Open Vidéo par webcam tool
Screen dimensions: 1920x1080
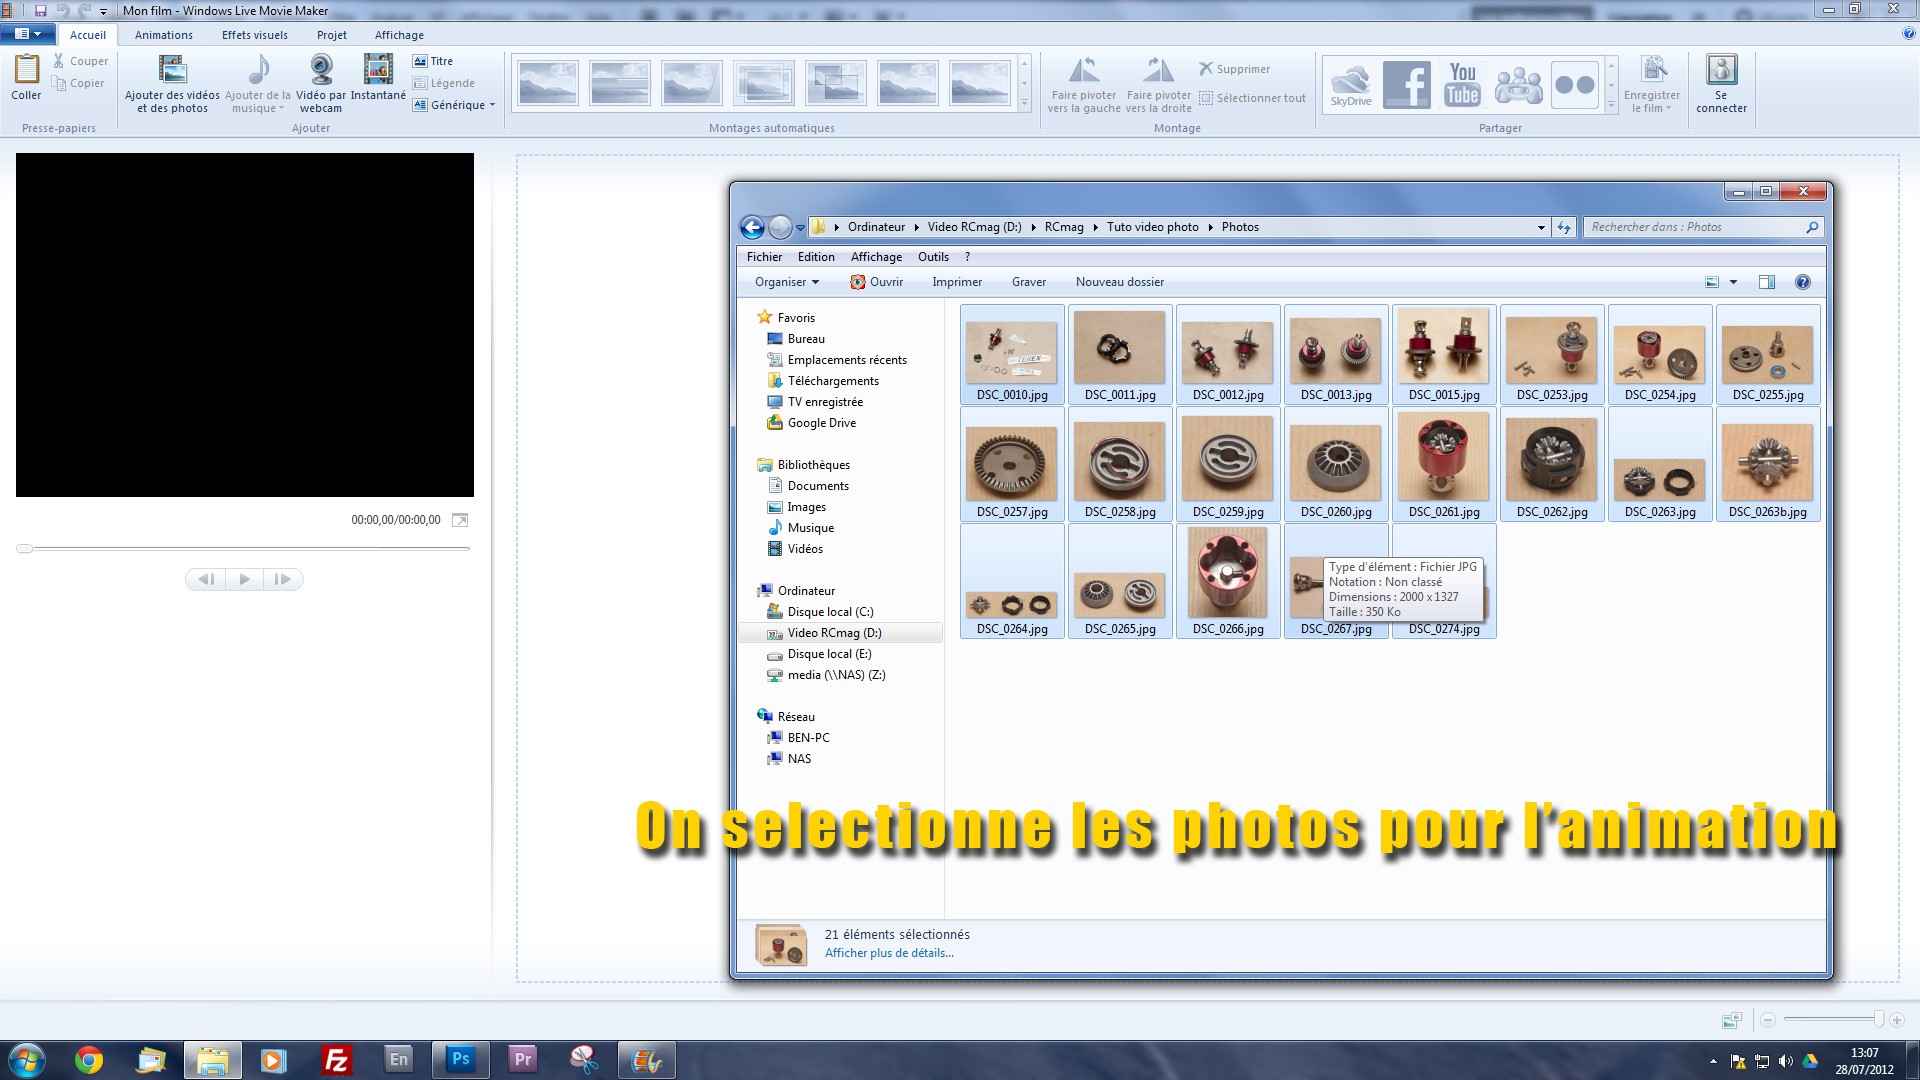(321, 83)
